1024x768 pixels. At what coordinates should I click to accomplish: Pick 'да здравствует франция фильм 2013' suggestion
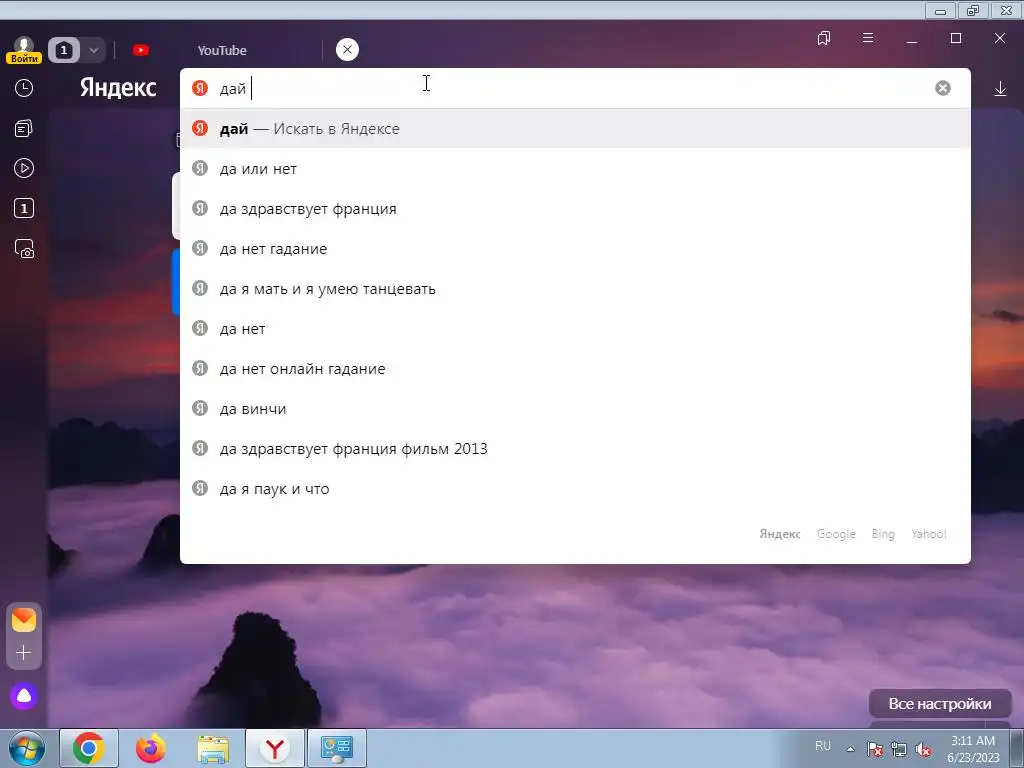575,449
